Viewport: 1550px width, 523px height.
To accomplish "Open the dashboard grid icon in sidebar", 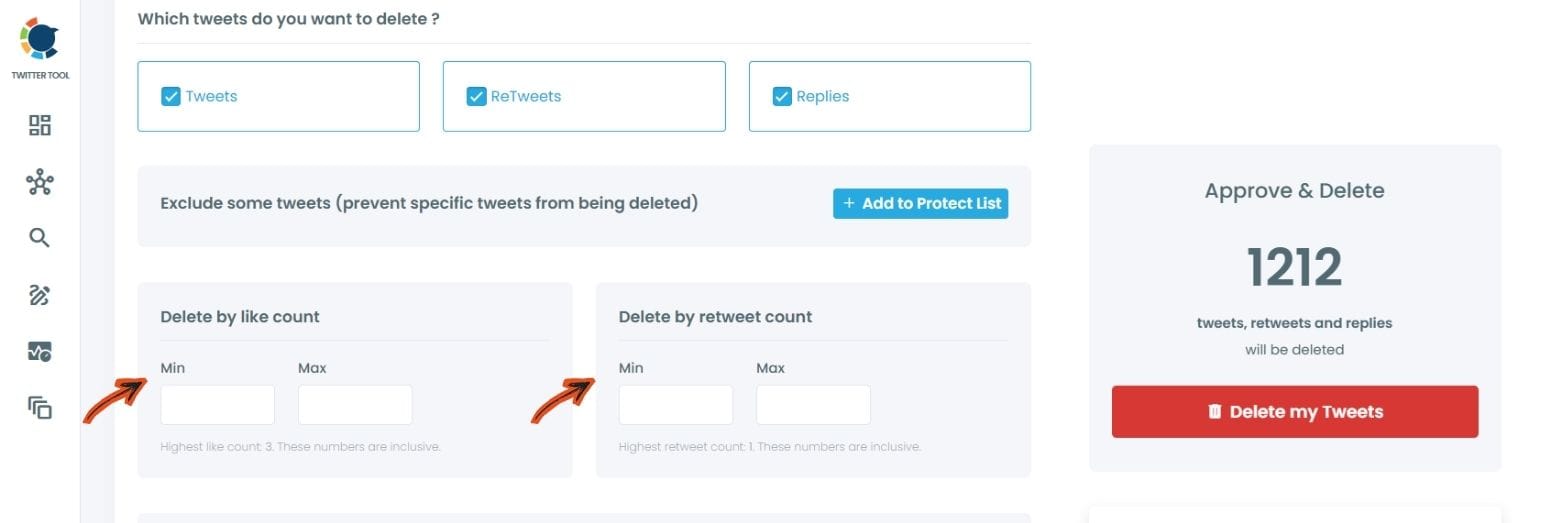I will click(40, 125).
